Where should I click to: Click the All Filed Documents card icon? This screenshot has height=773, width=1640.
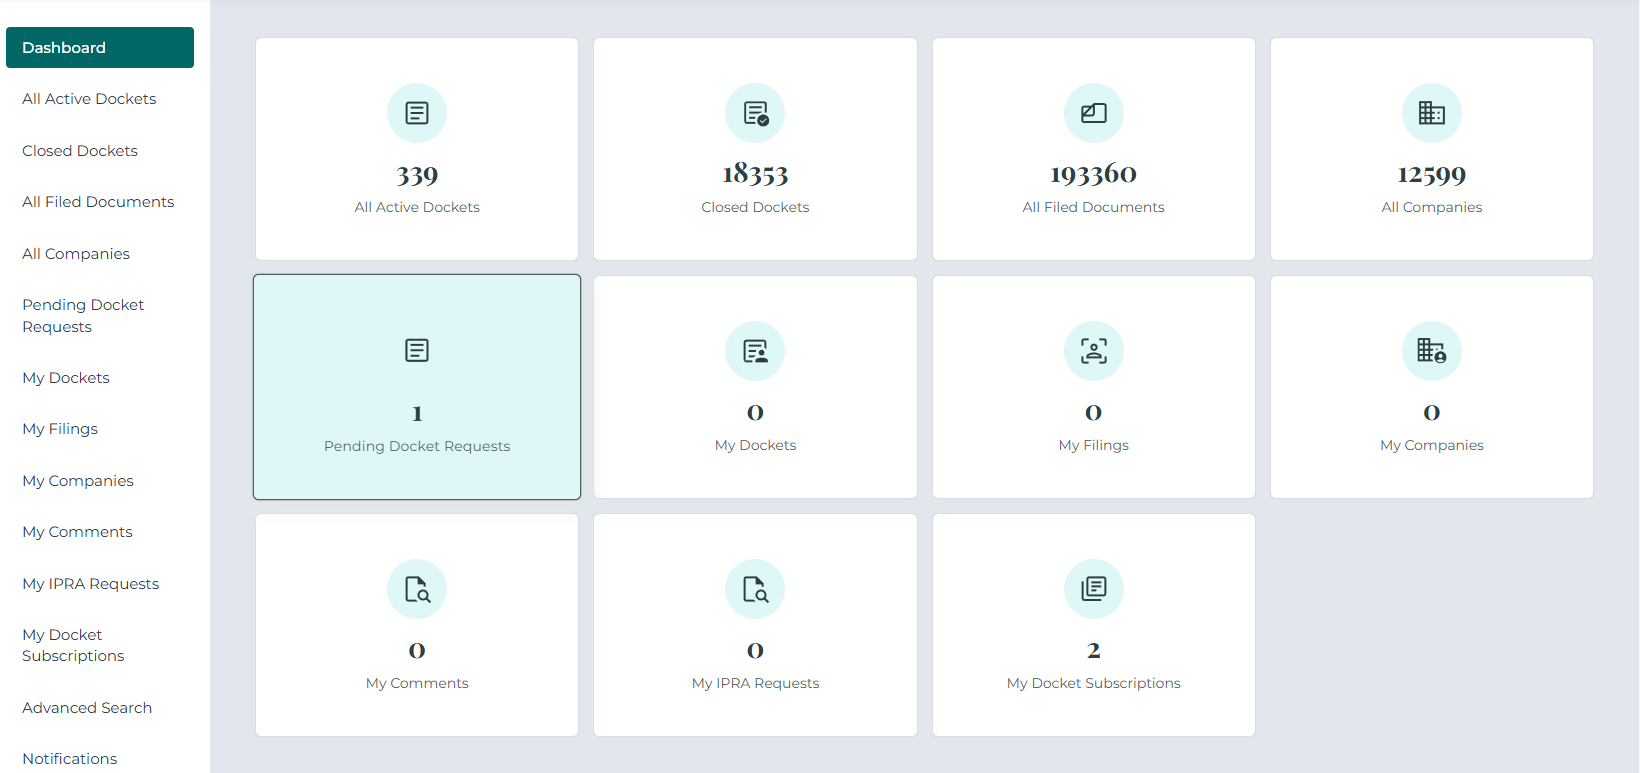coord(1093,113)
